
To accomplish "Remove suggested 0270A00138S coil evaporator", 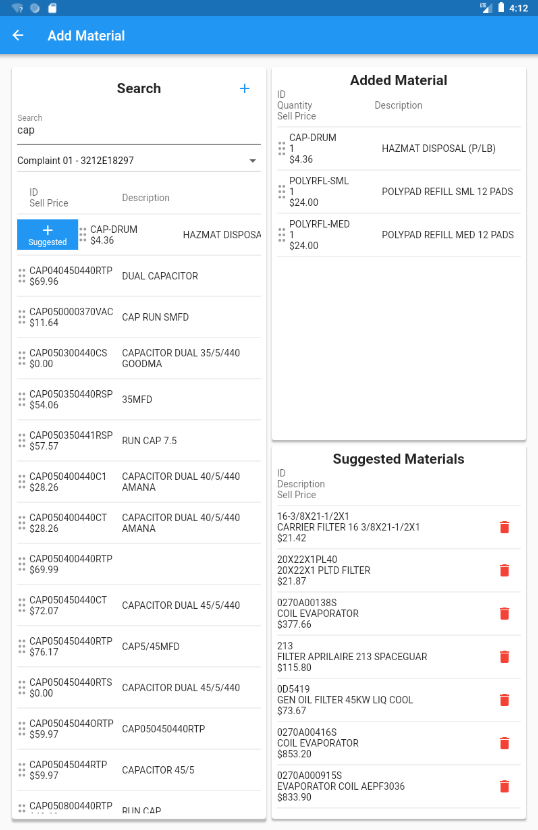I will click(x=505, y=614).
